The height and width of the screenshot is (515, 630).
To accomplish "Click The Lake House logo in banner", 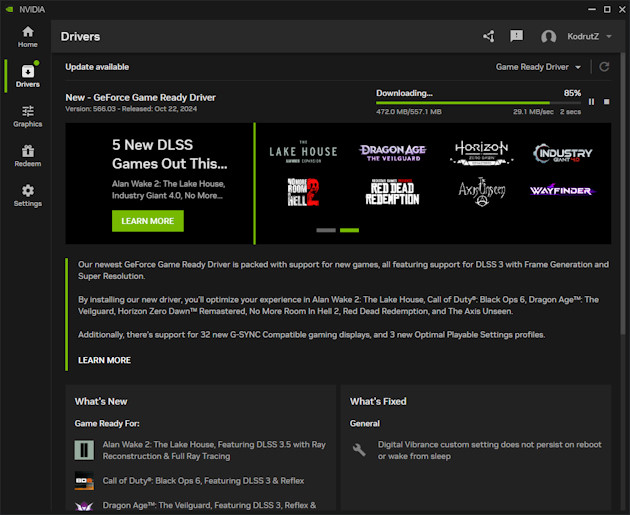I will pos(303,151).
